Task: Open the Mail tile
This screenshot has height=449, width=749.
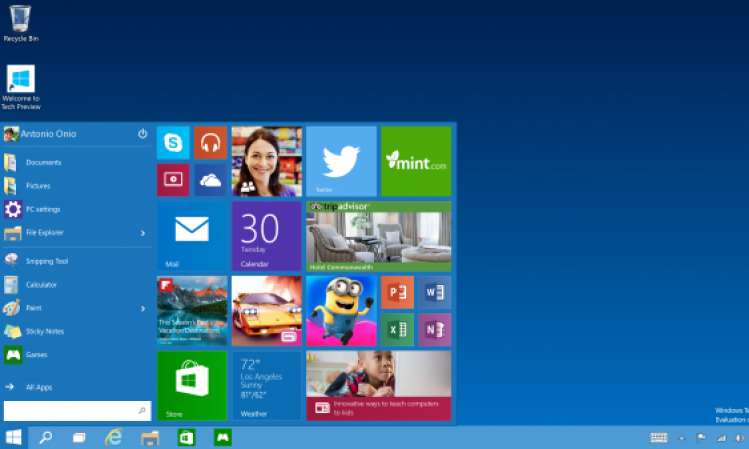Action: 191,236
